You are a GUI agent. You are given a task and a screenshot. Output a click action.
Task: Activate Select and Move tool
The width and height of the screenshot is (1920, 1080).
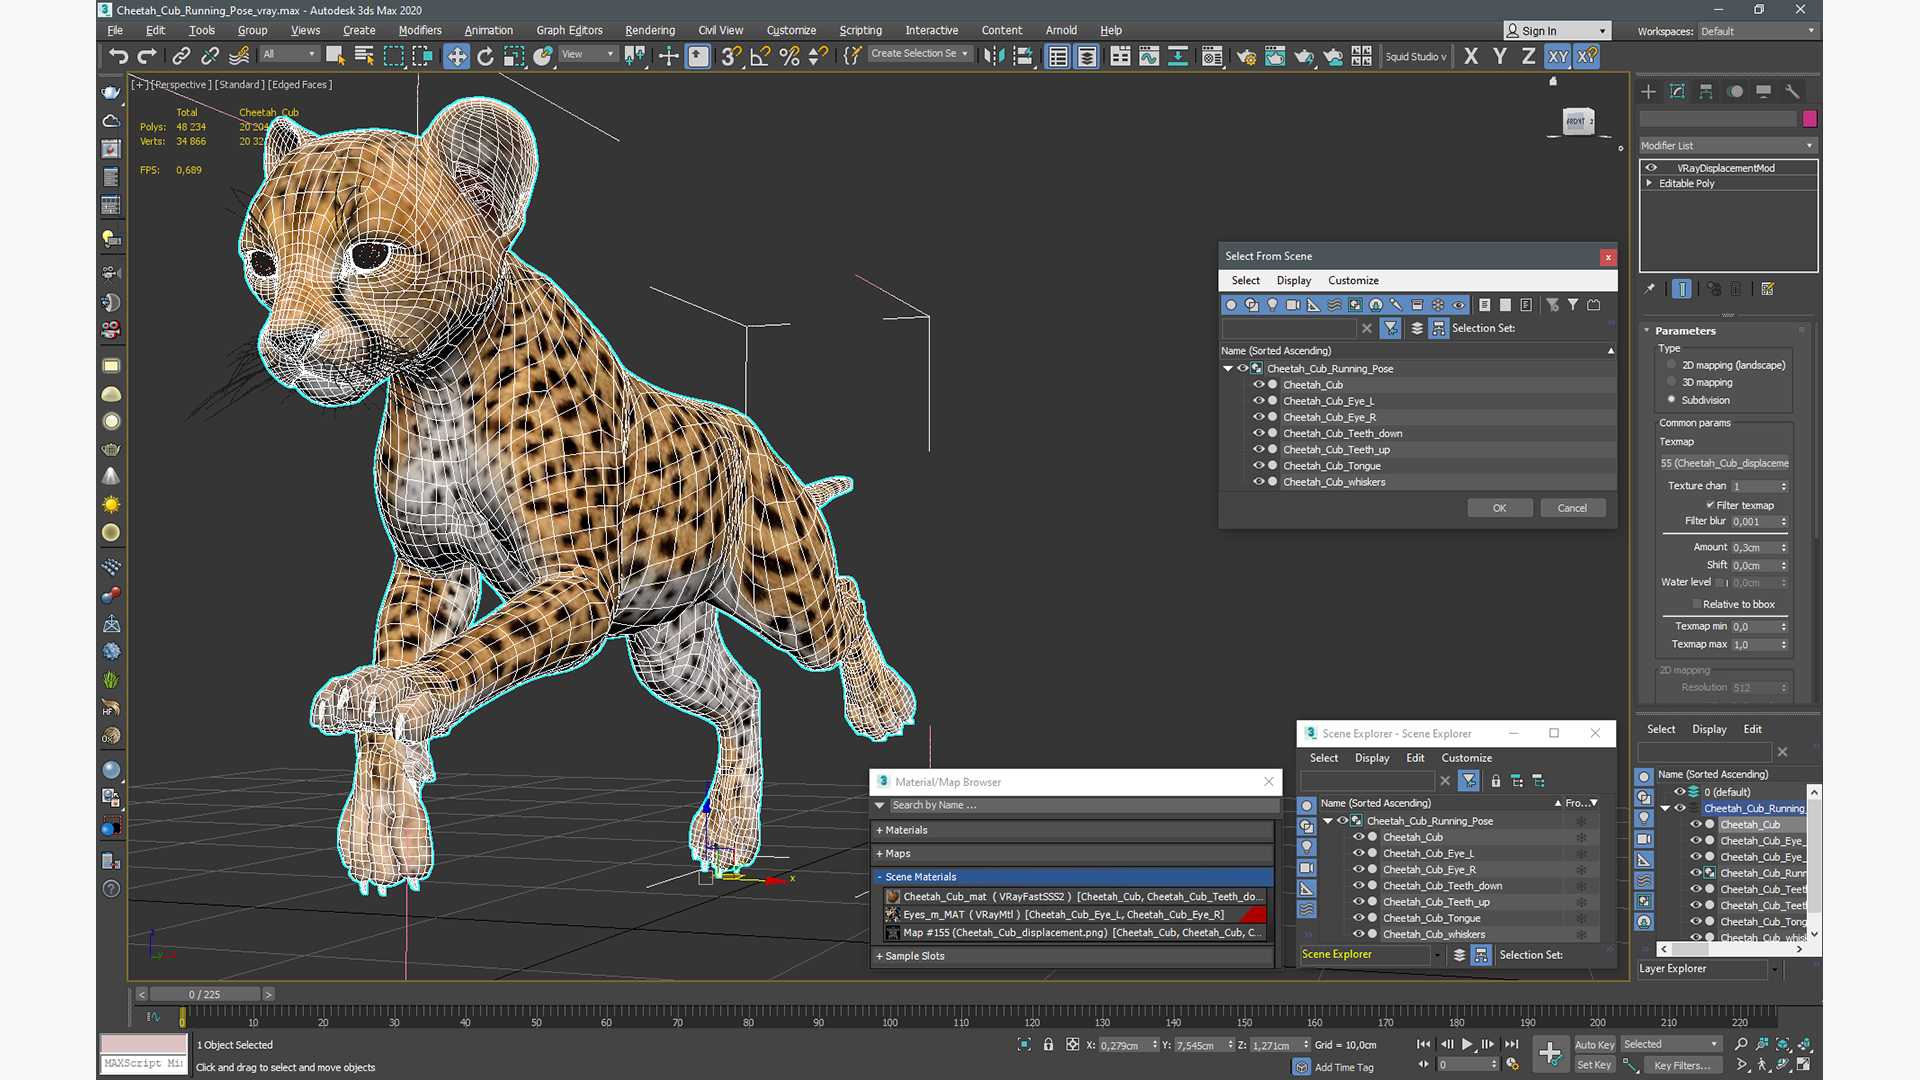click(456, 56)
